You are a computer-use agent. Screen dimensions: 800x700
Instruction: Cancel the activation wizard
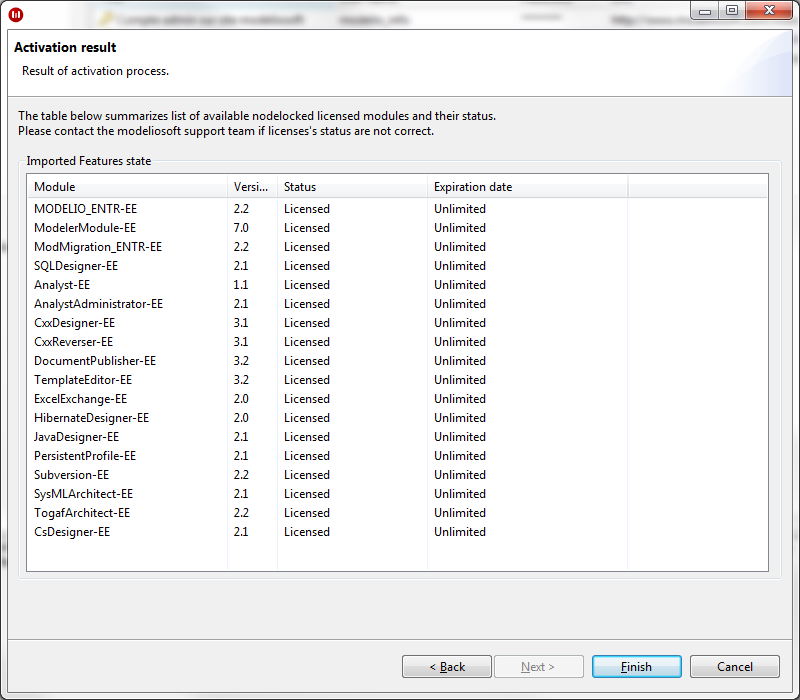(734, 666)
